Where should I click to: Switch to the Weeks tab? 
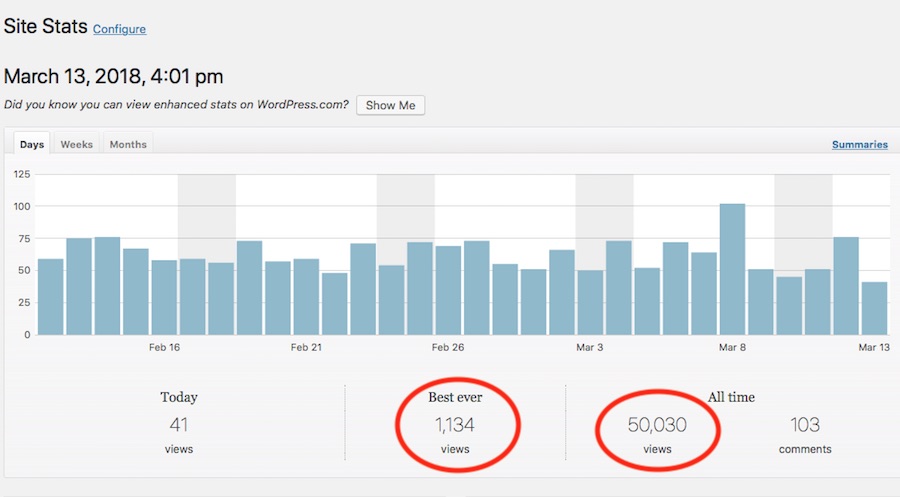click(x=77, y=144)
